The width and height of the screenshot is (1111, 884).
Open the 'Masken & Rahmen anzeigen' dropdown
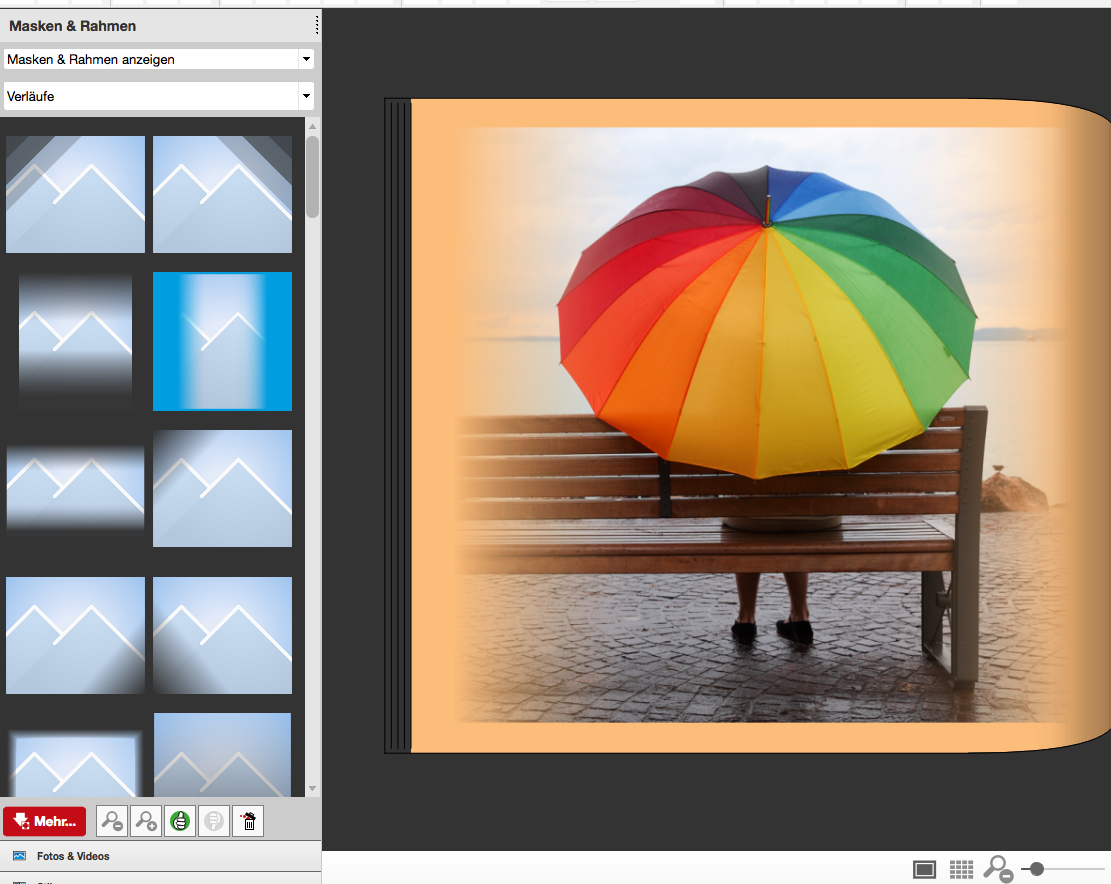(x=158, y=60)
